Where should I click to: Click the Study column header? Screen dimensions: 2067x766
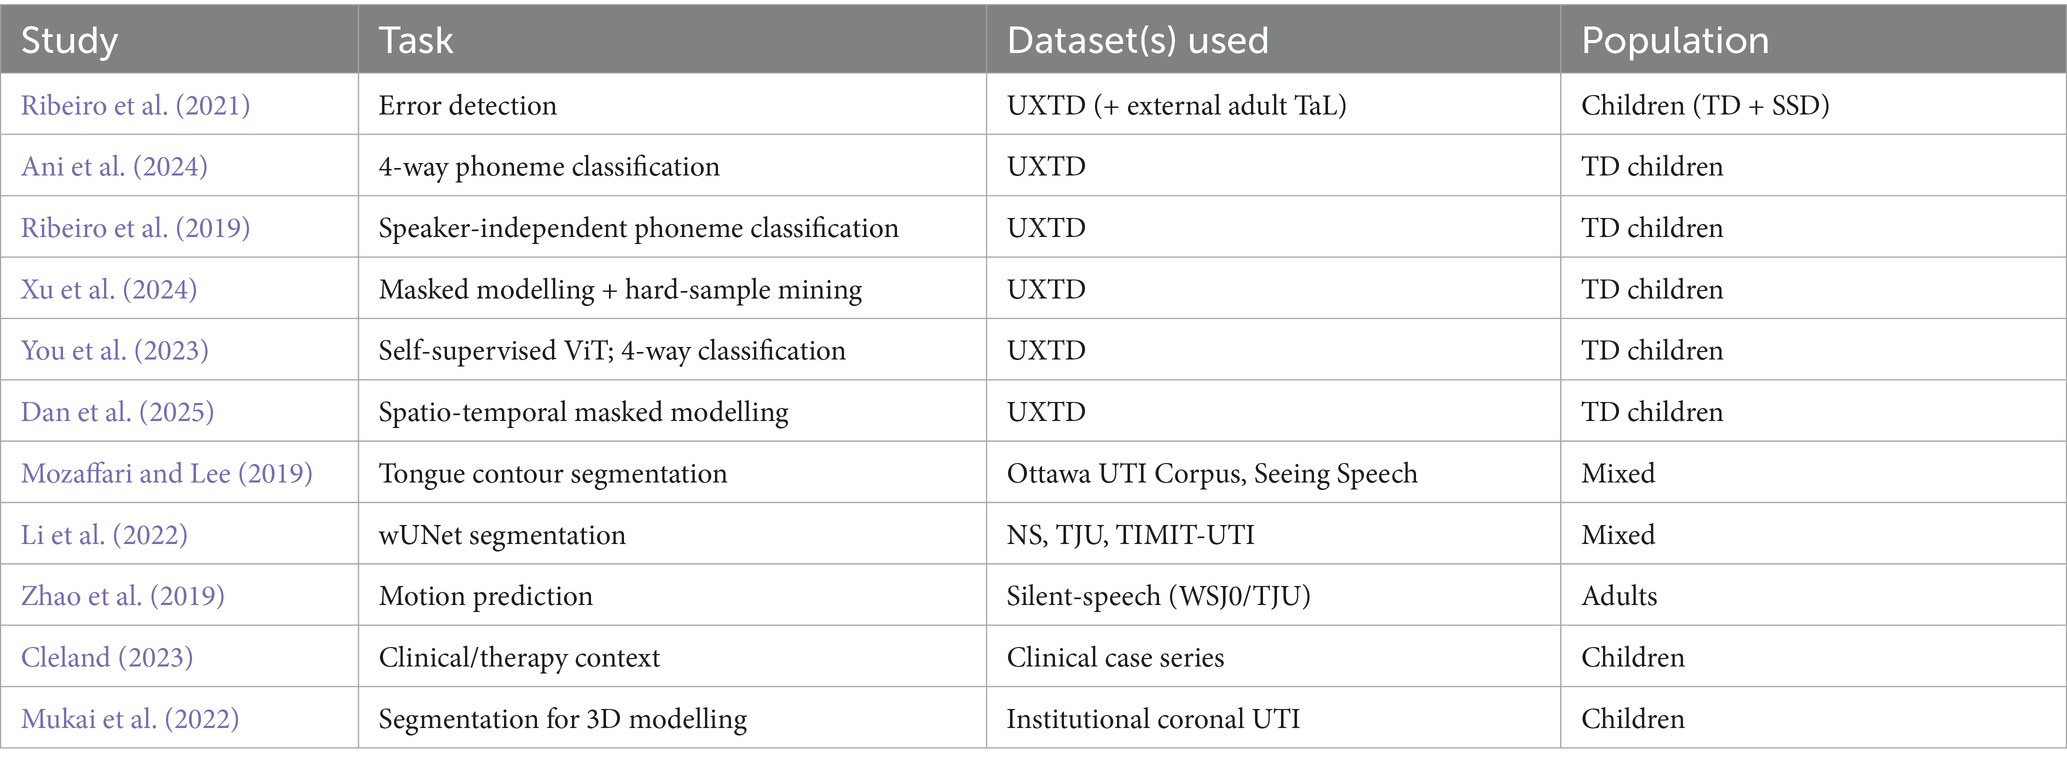coord(69,40)
